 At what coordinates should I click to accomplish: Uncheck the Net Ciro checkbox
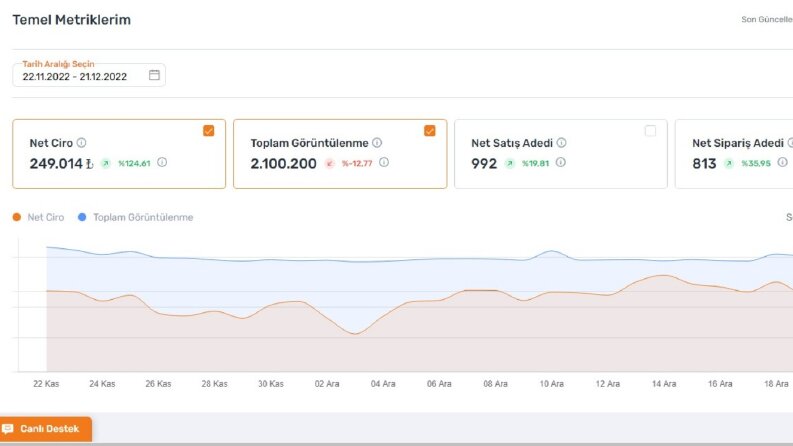(208, 130)
